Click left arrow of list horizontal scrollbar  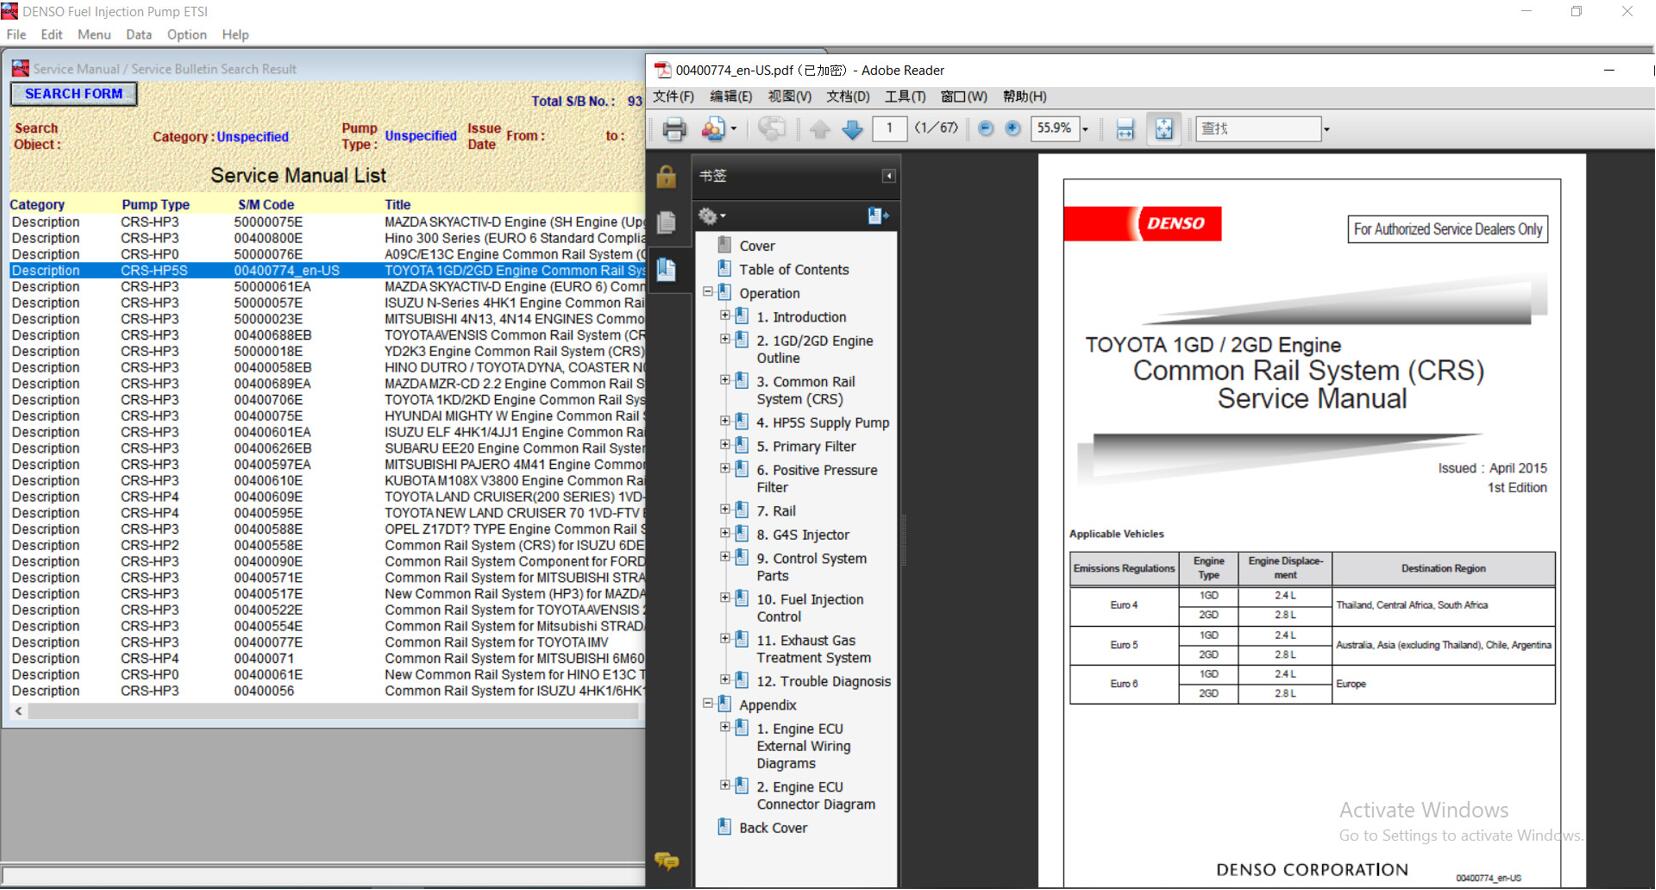coord(18,711)
